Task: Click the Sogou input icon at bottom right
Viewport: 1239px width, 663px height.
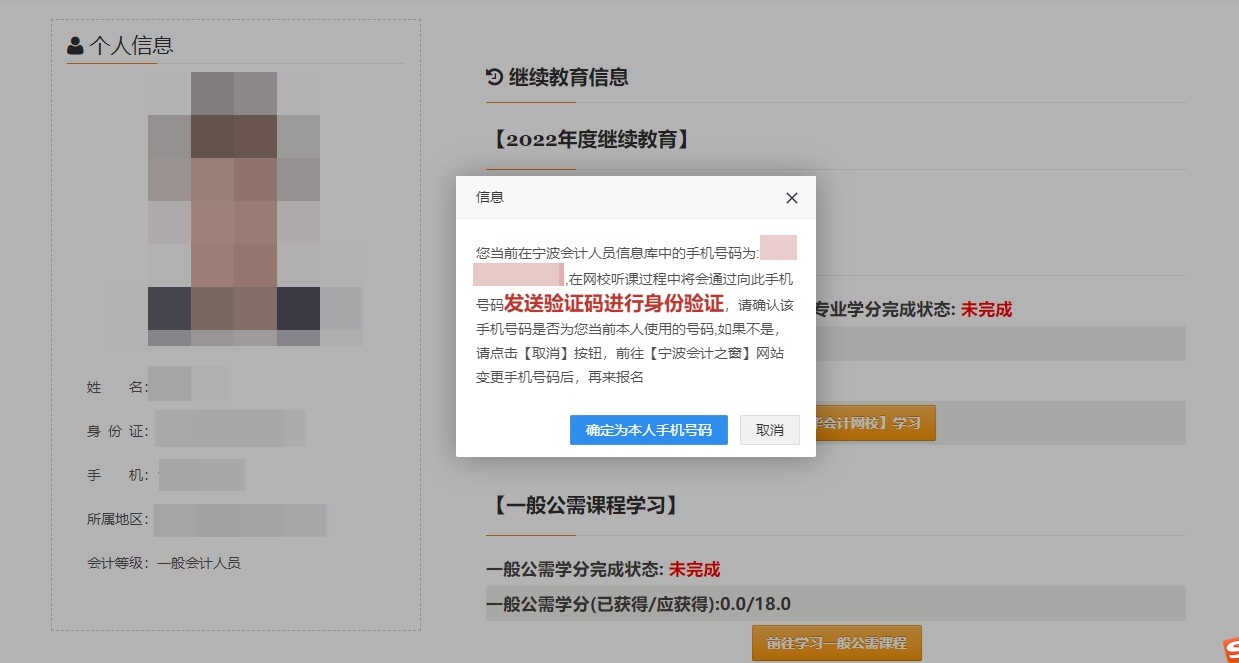Action: pos(1231,650)
